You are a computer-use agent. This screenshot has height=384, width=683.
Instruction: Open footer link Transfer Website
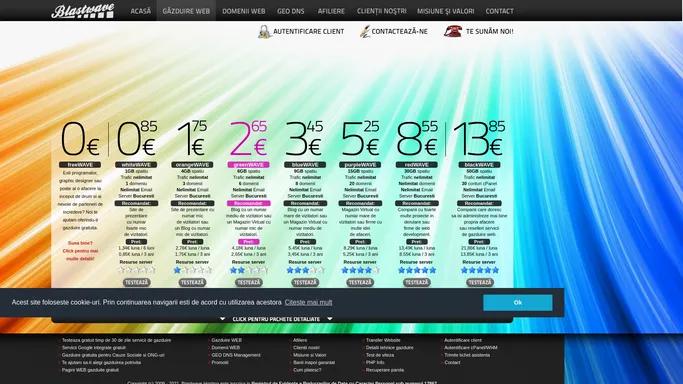383,340
